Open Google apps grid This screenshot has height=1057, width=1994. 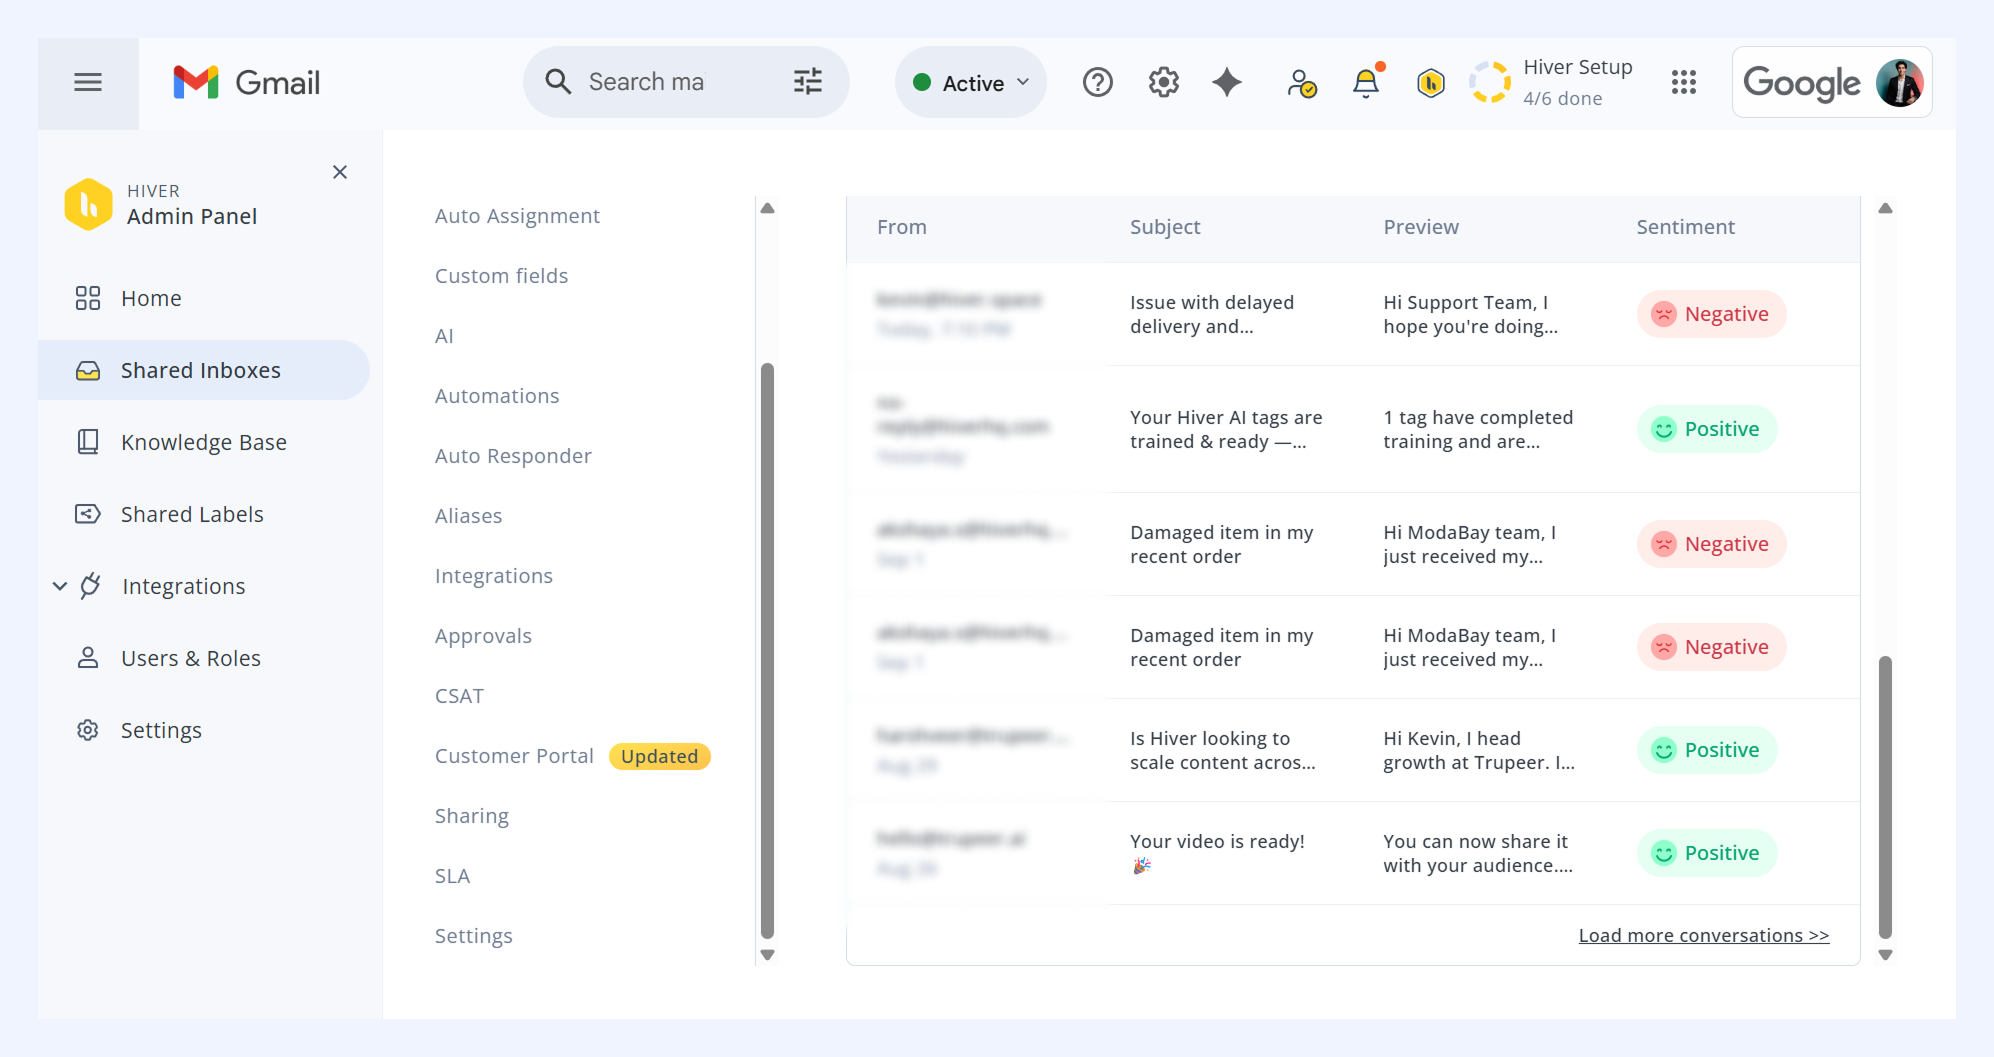(x=1684, y=83)
